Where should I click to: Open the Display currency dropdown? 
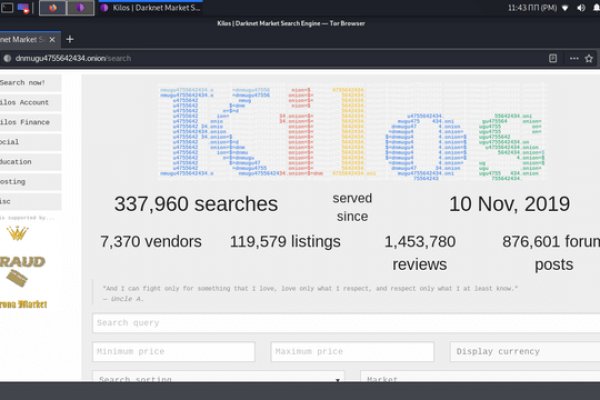pyautogui.click(x=524, y=352)
